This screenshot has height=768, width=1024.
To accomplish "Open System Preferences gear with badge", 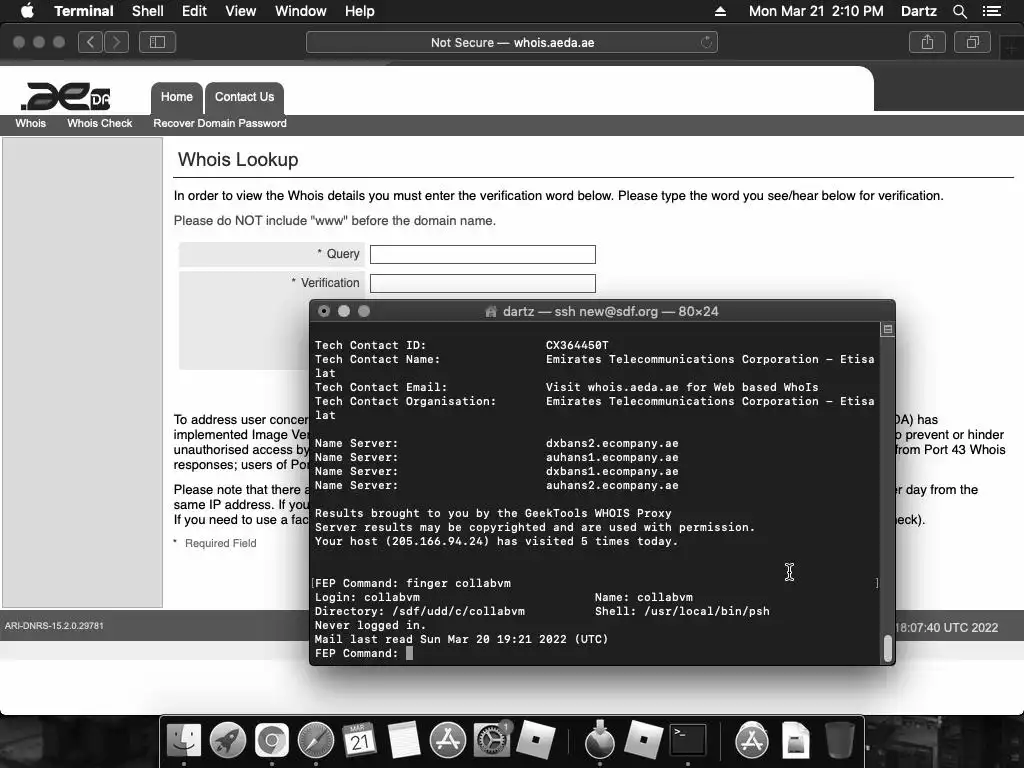I will pos(492,740).
